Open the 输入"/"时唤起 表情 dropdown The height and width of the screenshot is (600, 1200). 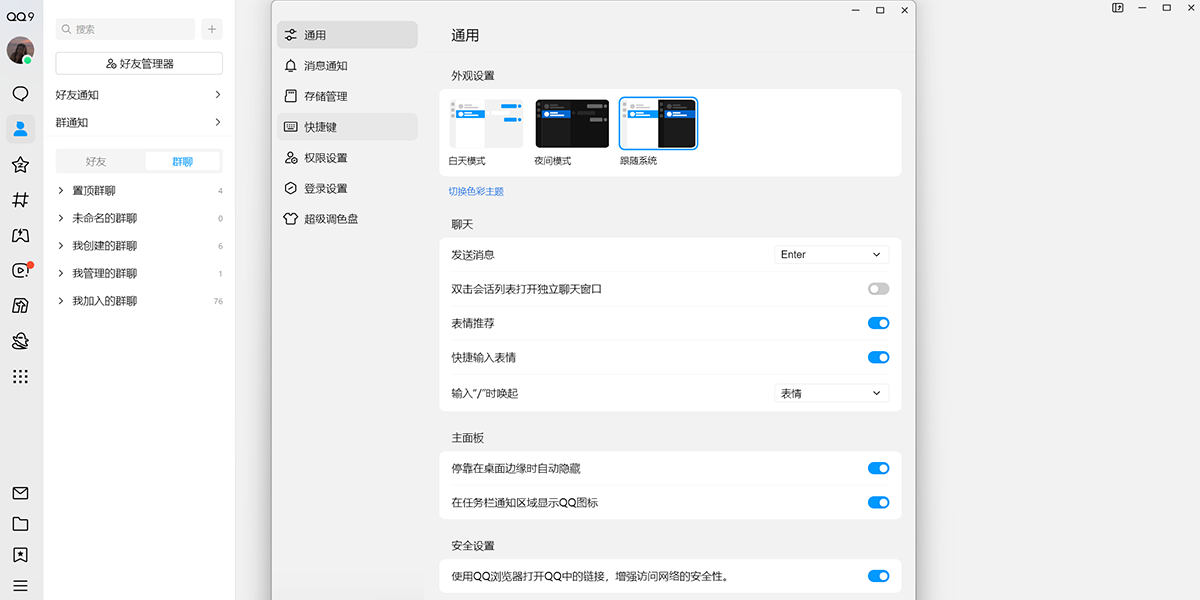click(x=830, y=393)
